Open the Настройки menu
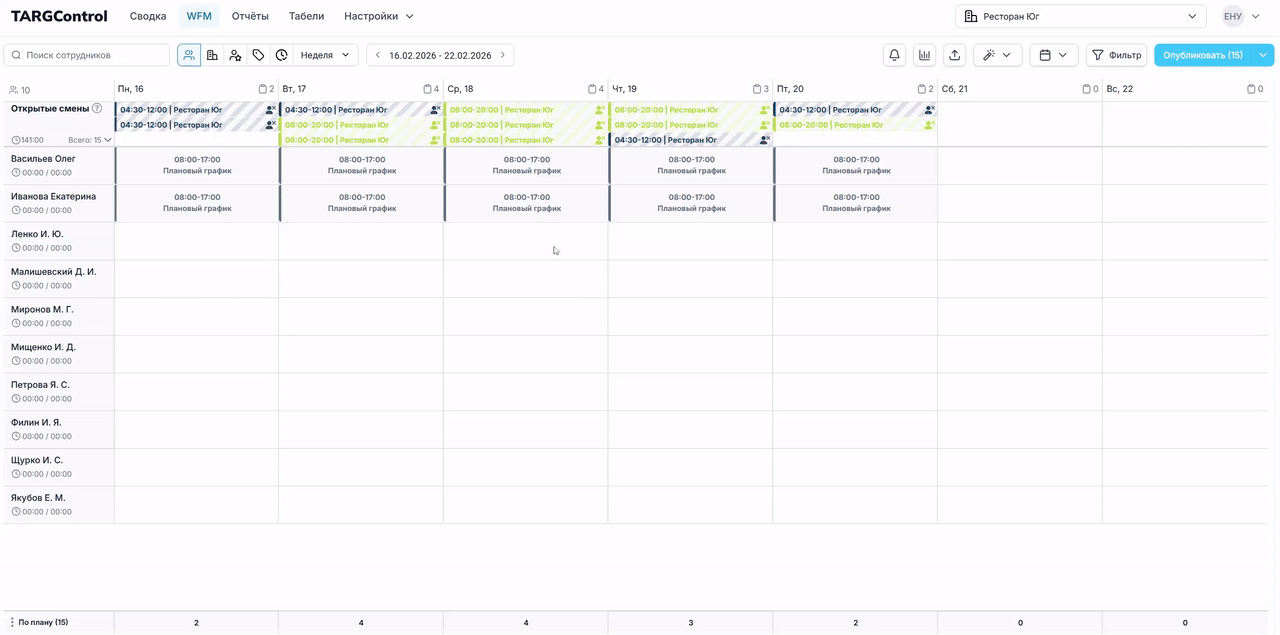 (378, 16)
